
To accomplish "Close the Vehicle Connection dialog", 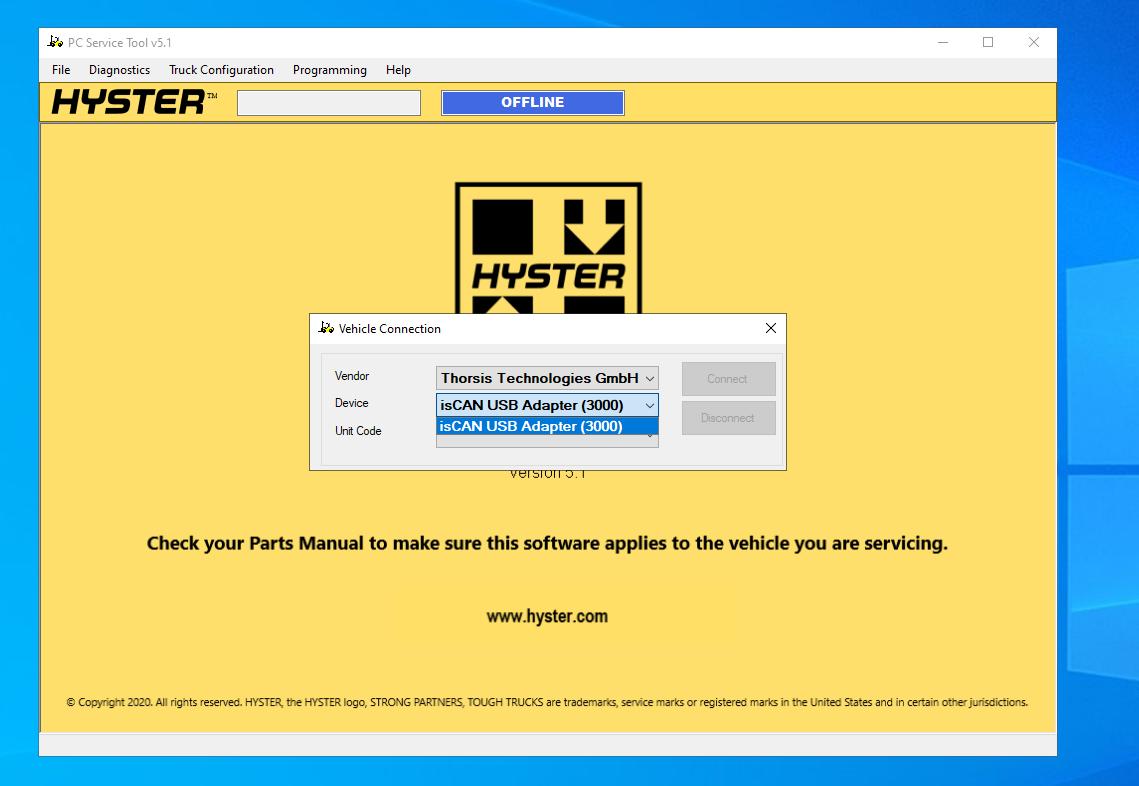I will click(771, 328).
